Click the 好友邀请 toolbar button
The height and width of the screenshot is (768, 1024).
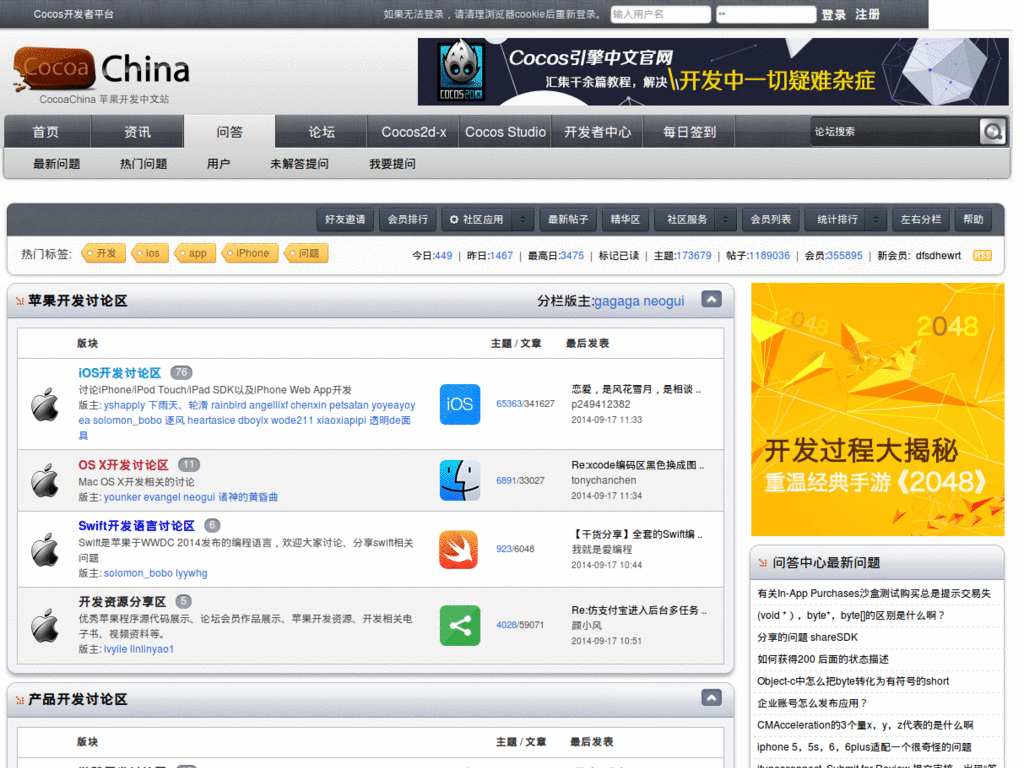[x=345, y=219]
